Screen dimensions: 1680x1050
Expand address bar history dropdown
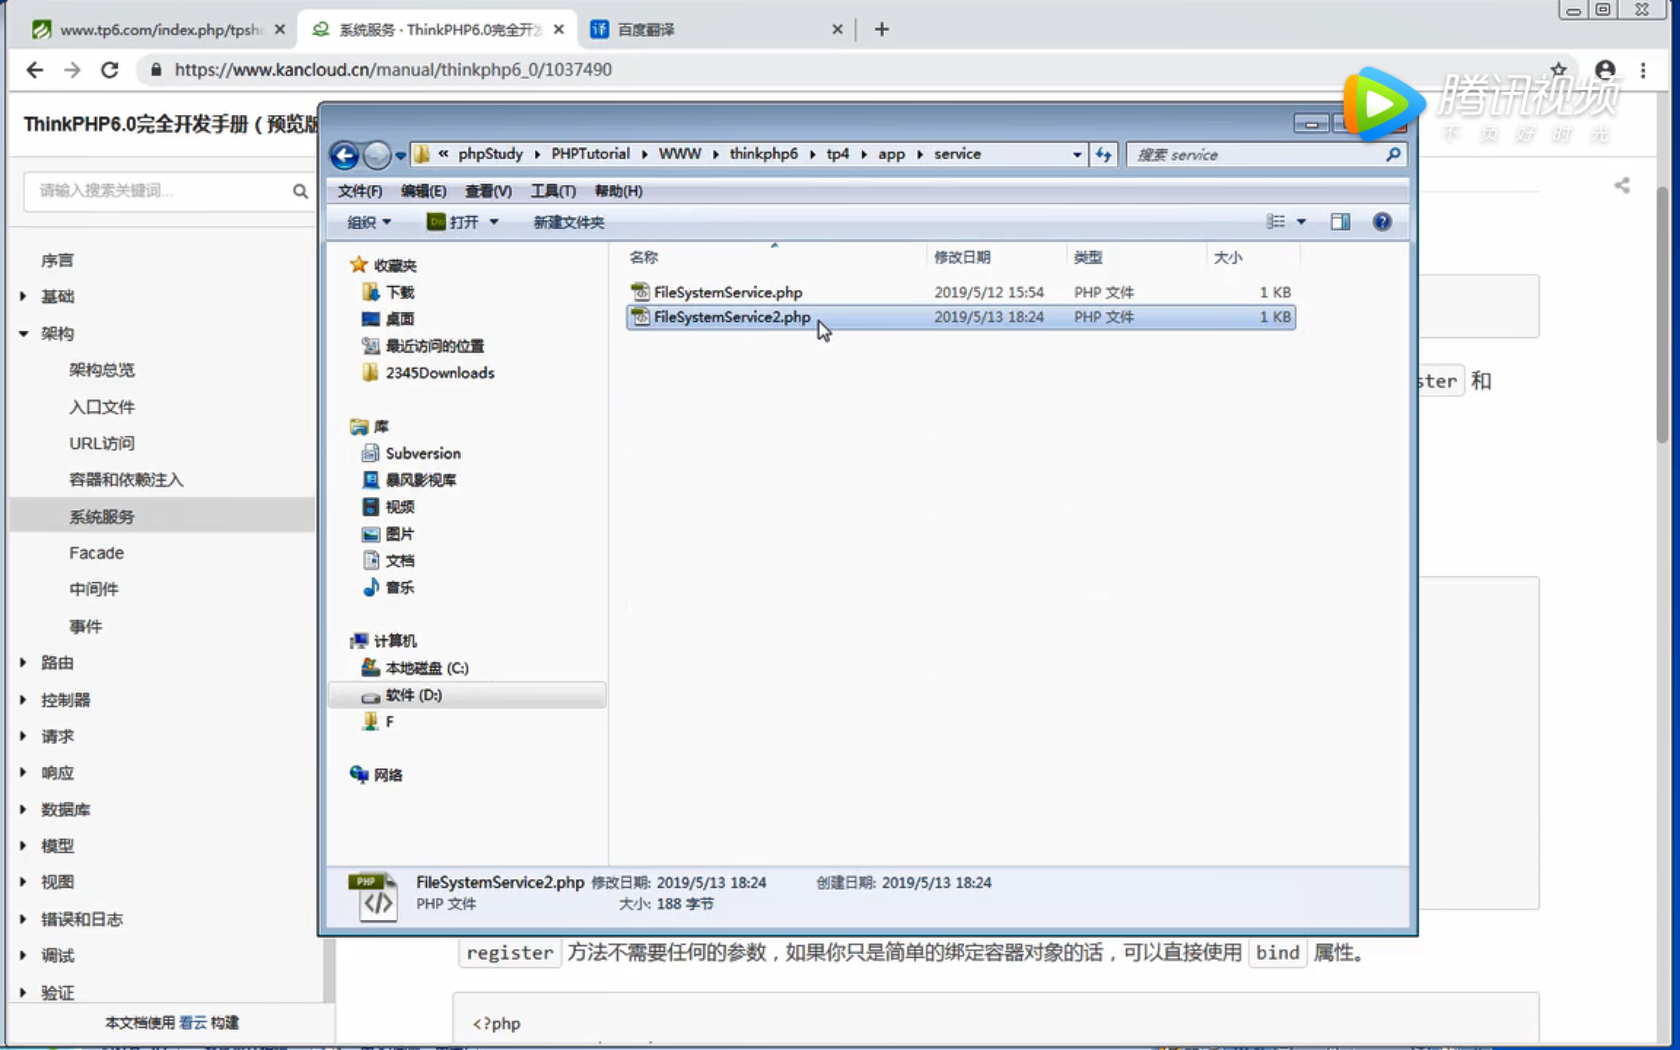coord(1077,155)
